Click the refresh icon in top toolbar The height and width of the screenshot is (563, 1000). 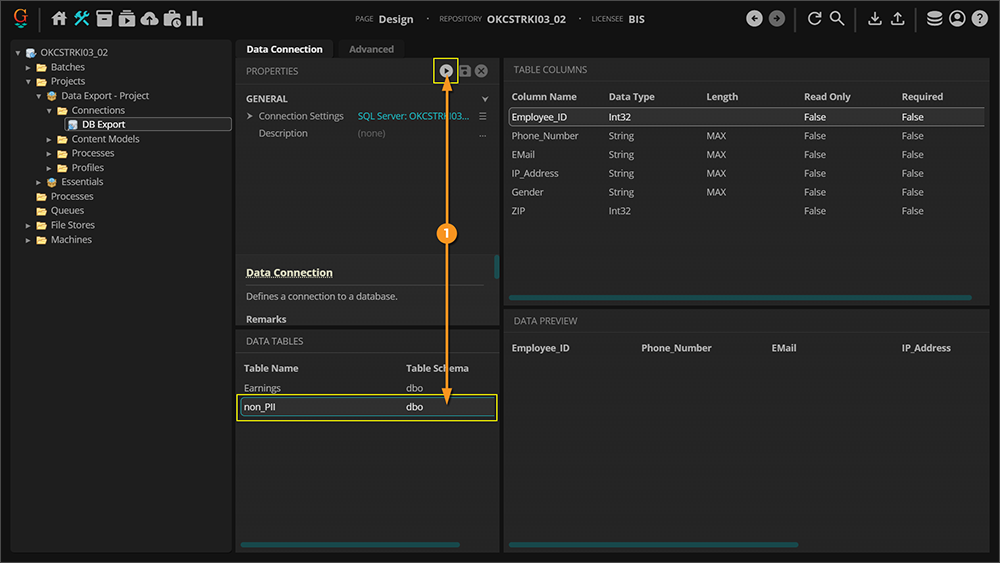click(814, 18)
